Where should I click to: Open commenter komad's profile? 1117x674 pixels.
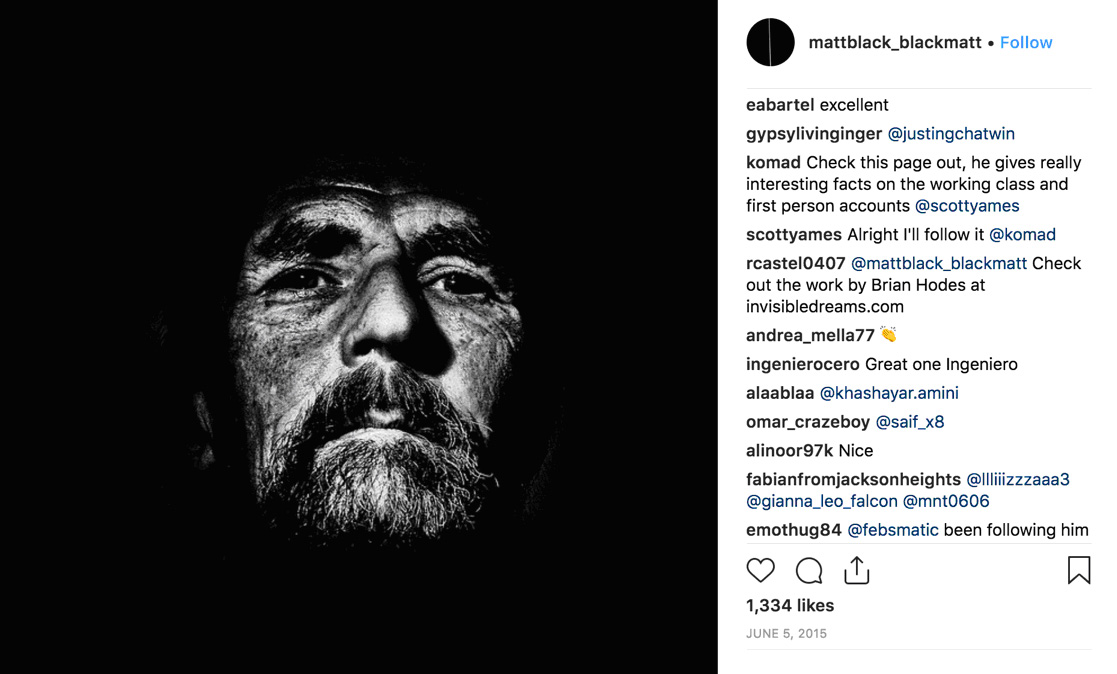tap(773, 163)
